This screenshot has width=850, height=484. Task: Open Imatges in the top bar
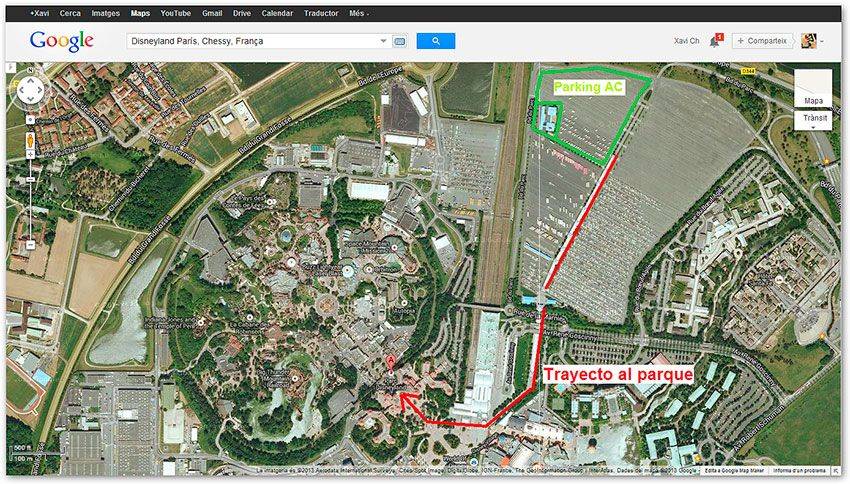[106, 14]
